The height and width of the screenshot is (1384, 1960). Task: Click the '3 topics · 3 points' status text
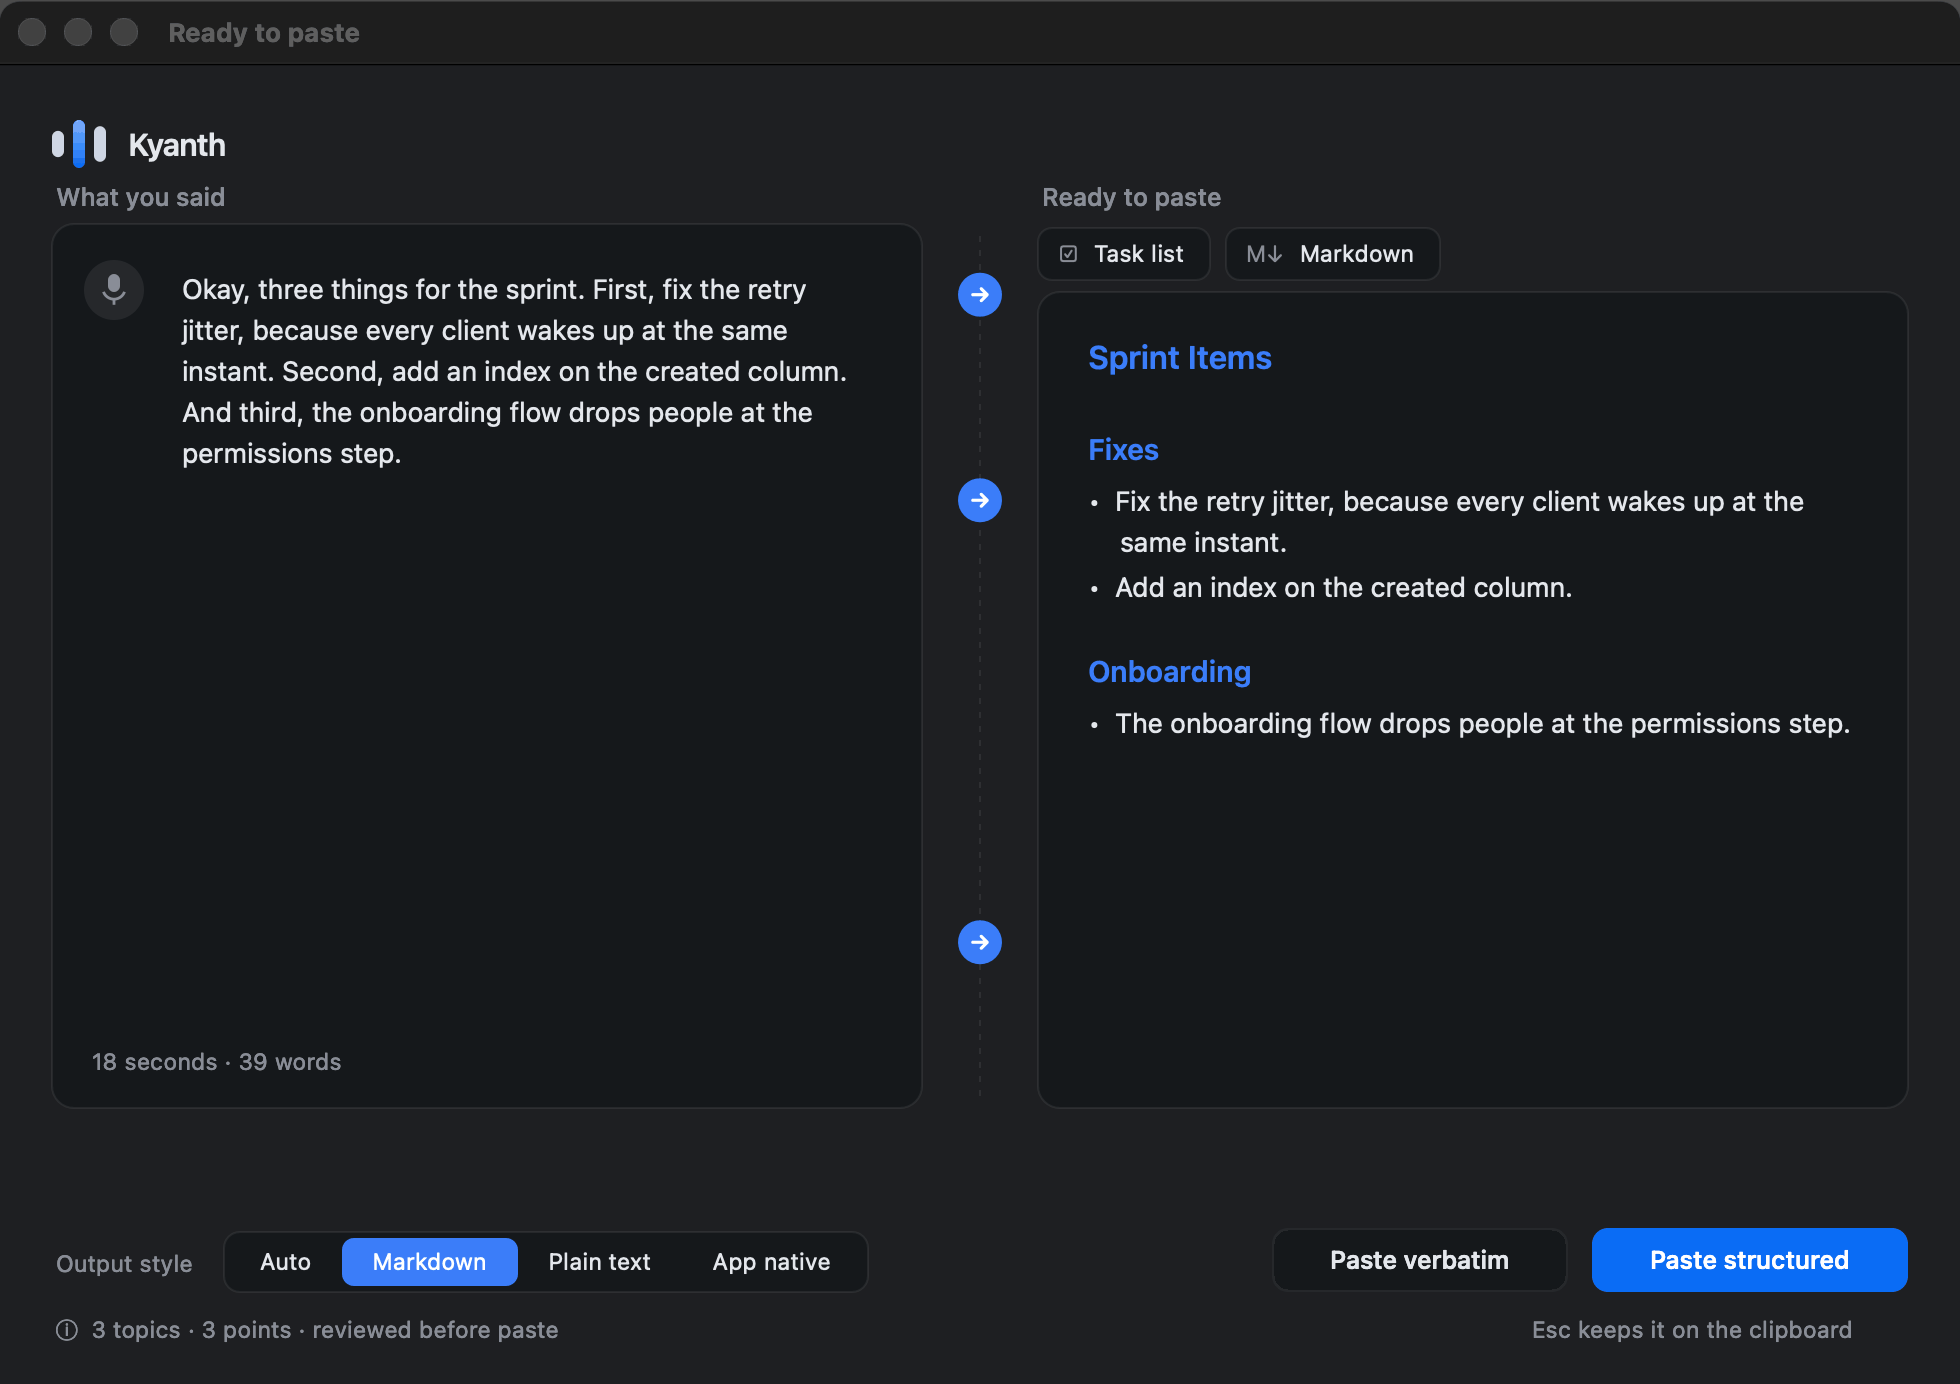325,1330
